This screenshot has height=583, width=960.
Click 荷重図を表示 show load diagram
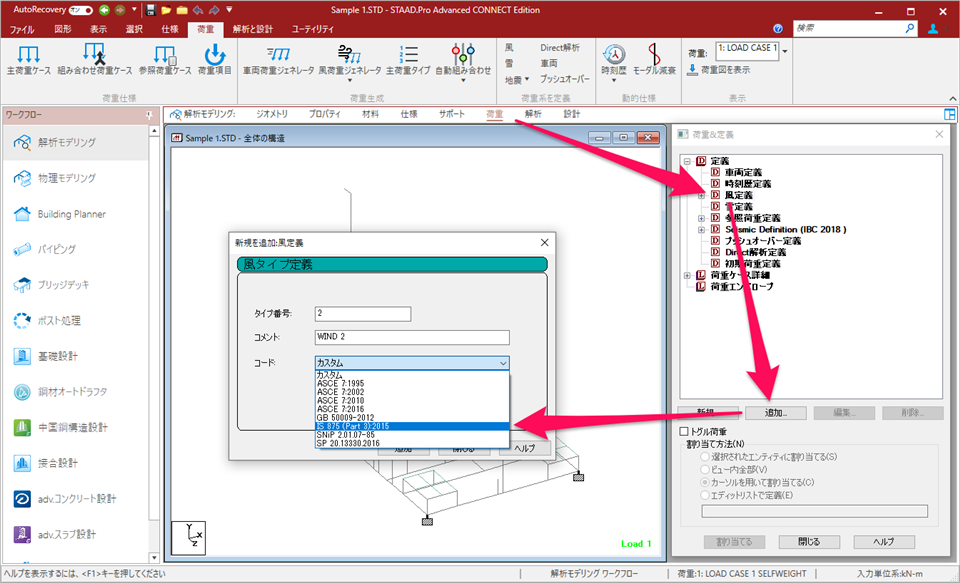pyautogui.click(x=718, y=70)
